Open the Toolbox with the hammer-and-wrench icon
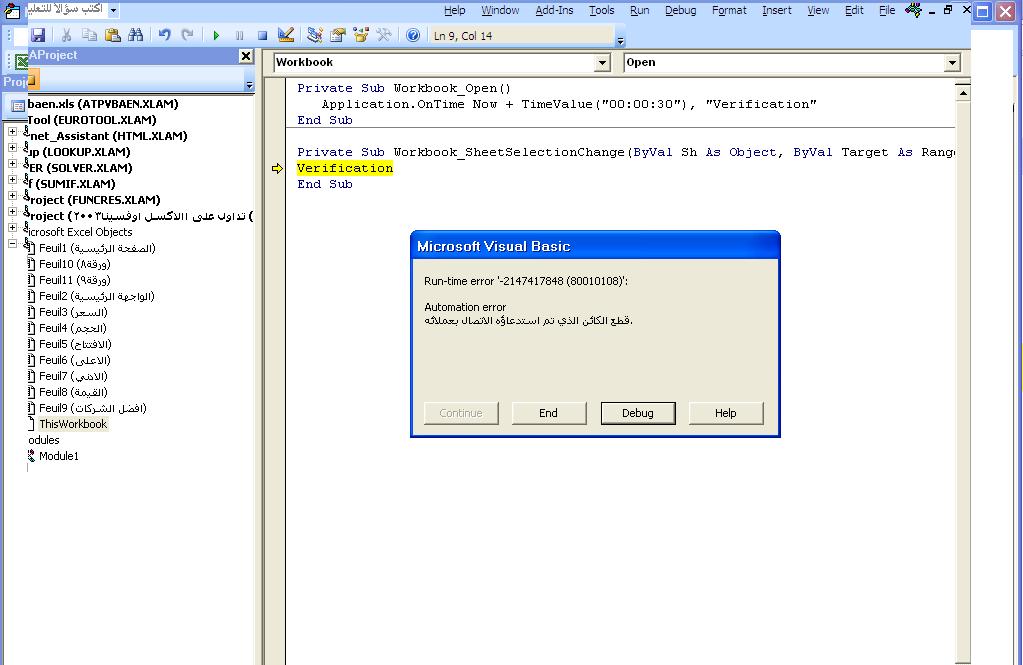Screen dimensions: 1023x665 point(384,35)
